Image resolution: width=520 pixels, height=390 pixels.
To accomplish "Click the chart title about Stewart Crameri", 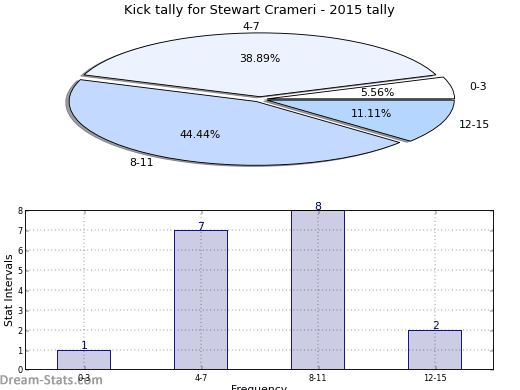I will click(259, 10).
